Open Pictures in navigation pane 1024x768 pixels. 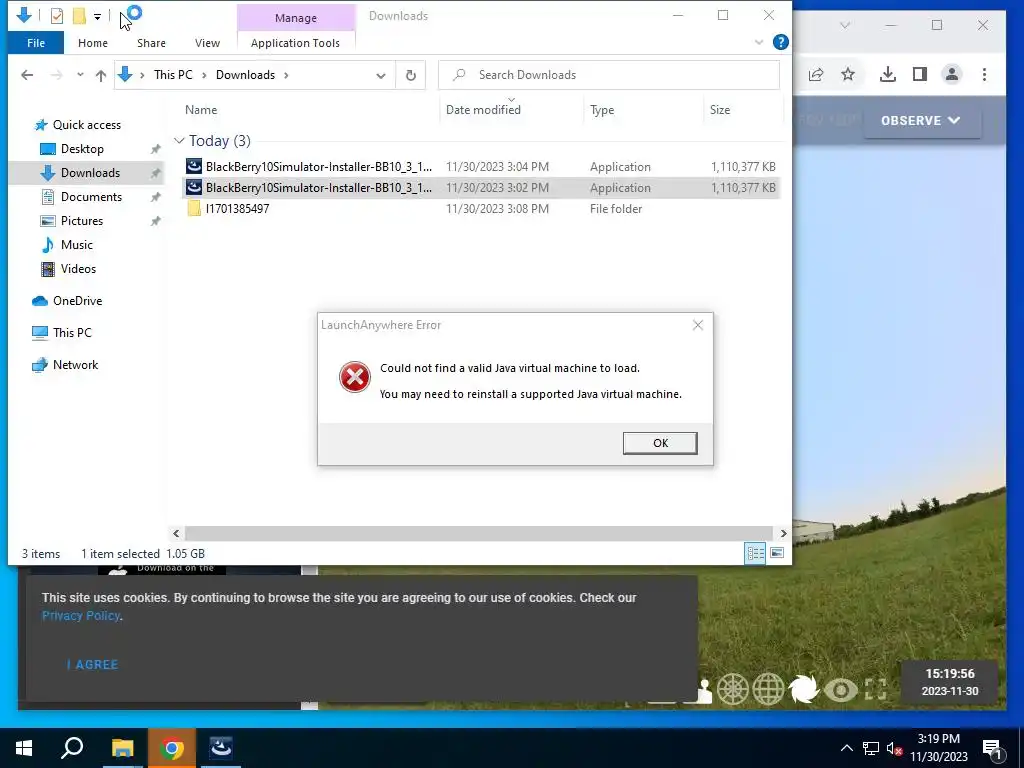(82, 221)
